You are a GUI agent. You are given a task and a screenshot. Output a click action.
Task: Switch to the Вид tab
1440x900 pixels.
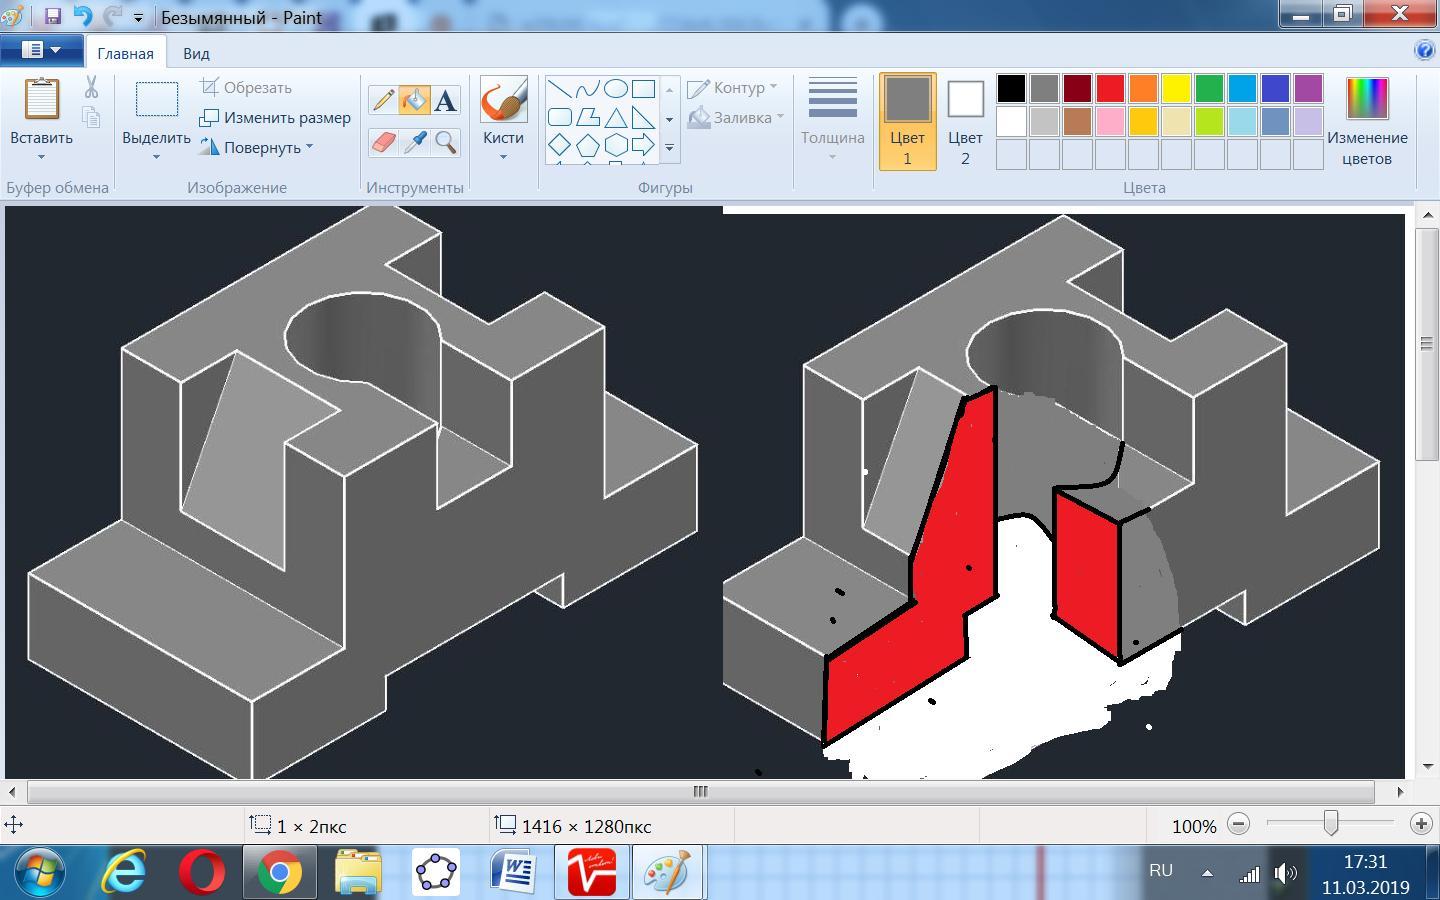pos(196,53)
